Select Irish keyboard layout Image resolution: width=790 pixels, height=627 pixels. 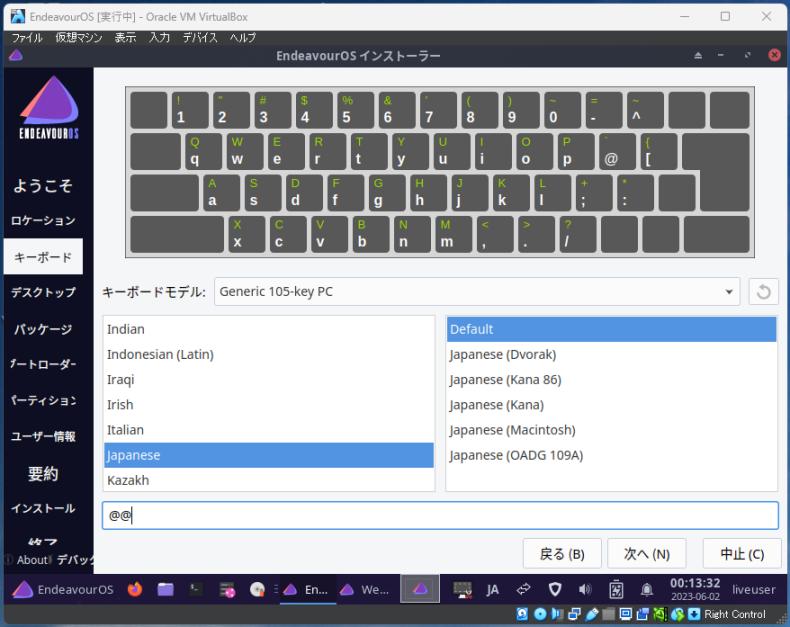coord(269,405)
